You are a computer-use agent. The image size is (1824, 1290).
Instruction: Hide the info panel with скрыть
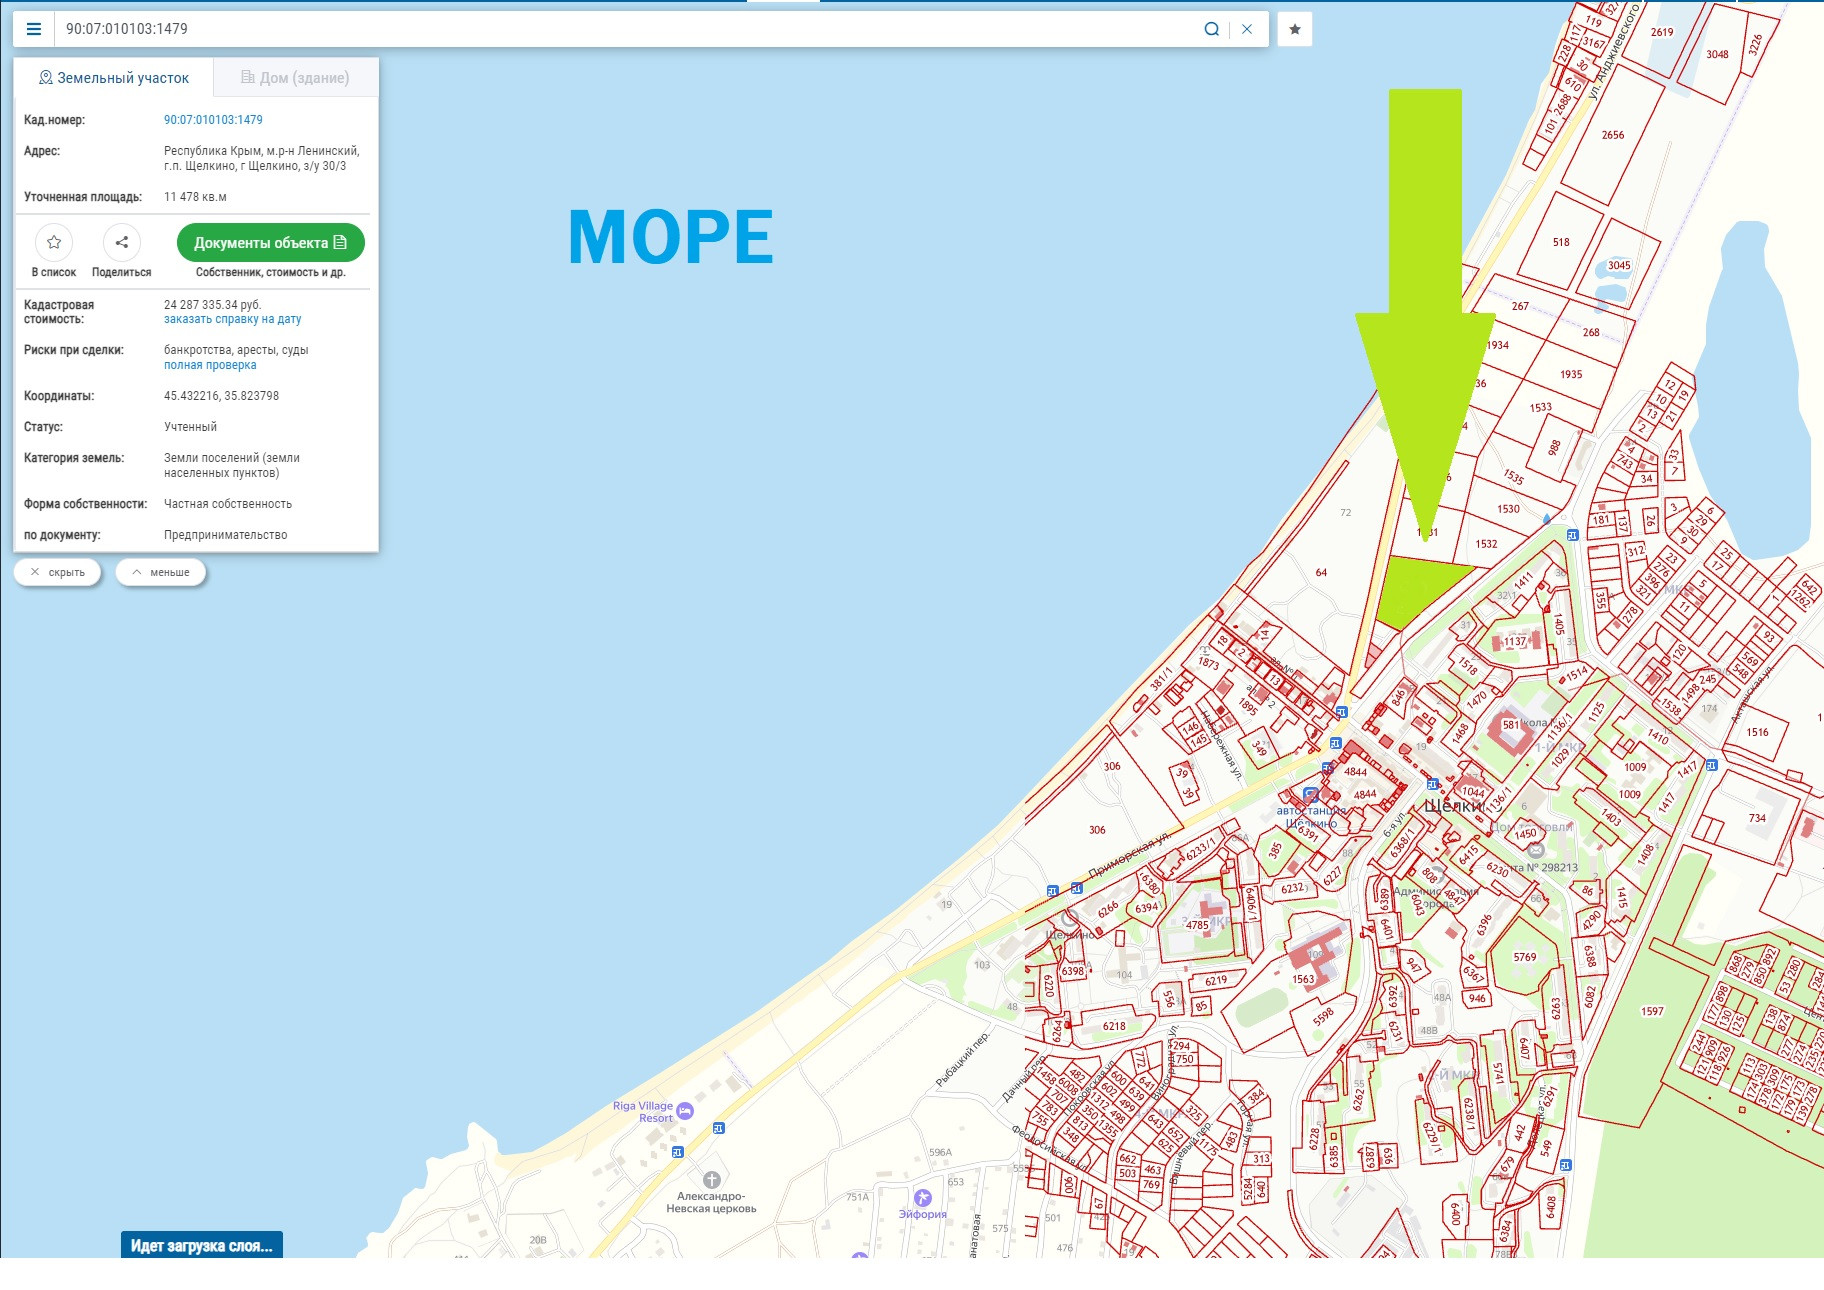click(x=58, y=572)
